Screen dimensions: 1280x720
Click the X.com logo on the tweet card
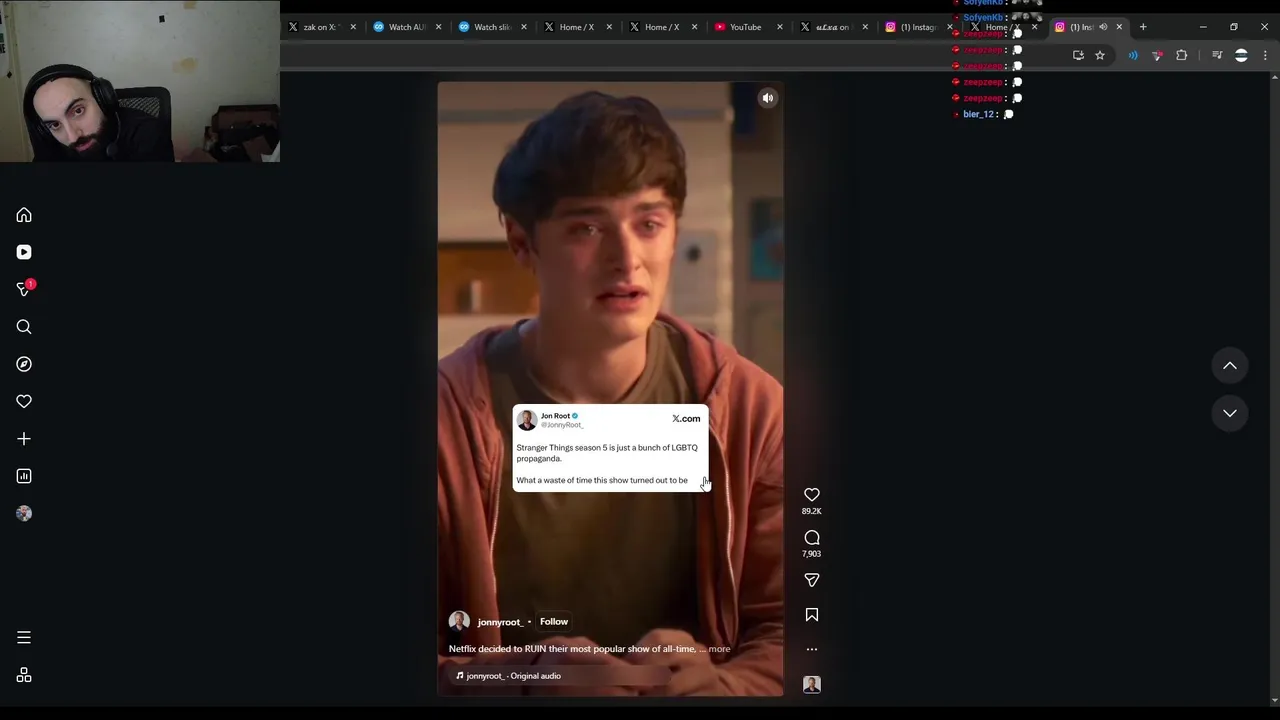[x=686, y=419]
